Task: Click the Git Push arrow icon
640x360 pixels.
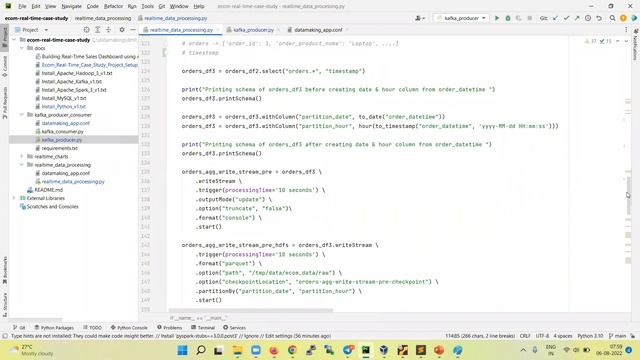Action: 577,18
